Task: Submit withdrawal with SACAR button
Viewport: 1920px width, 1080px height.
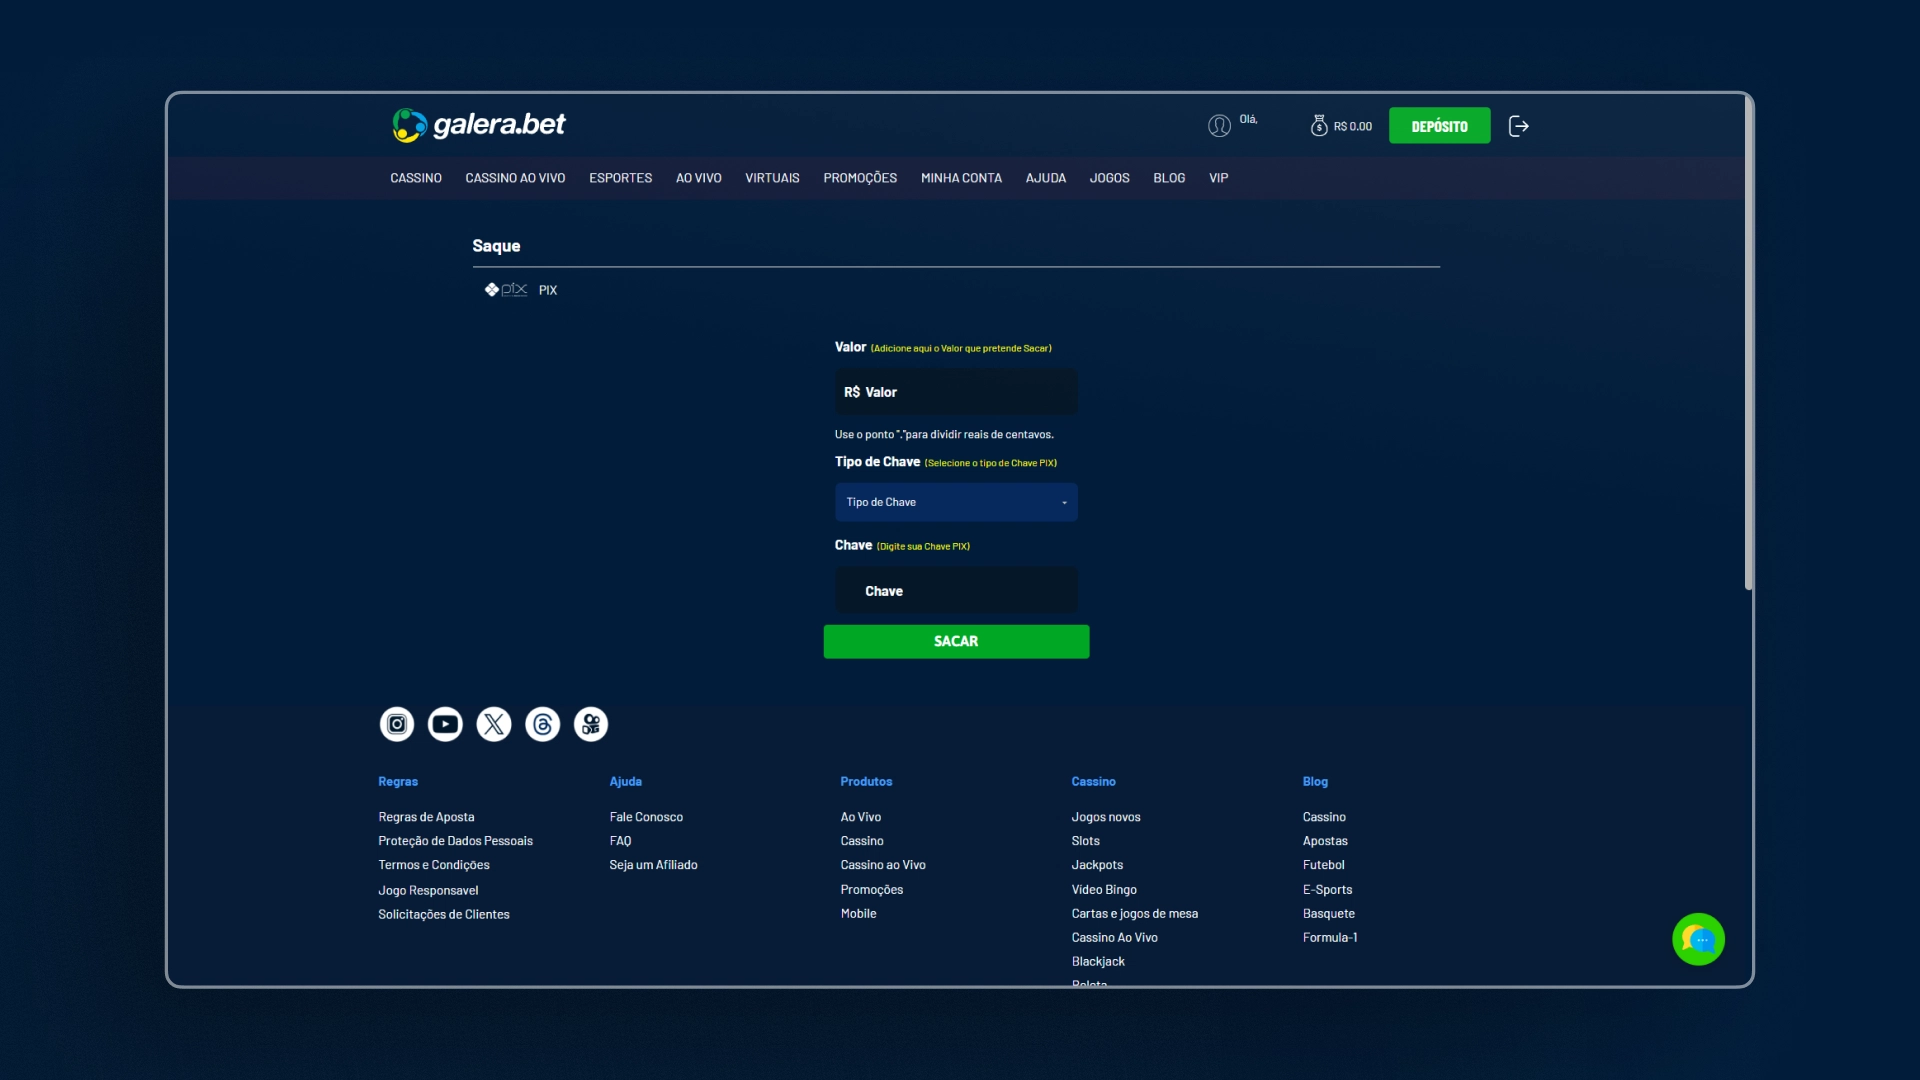Action: [956, 642]
